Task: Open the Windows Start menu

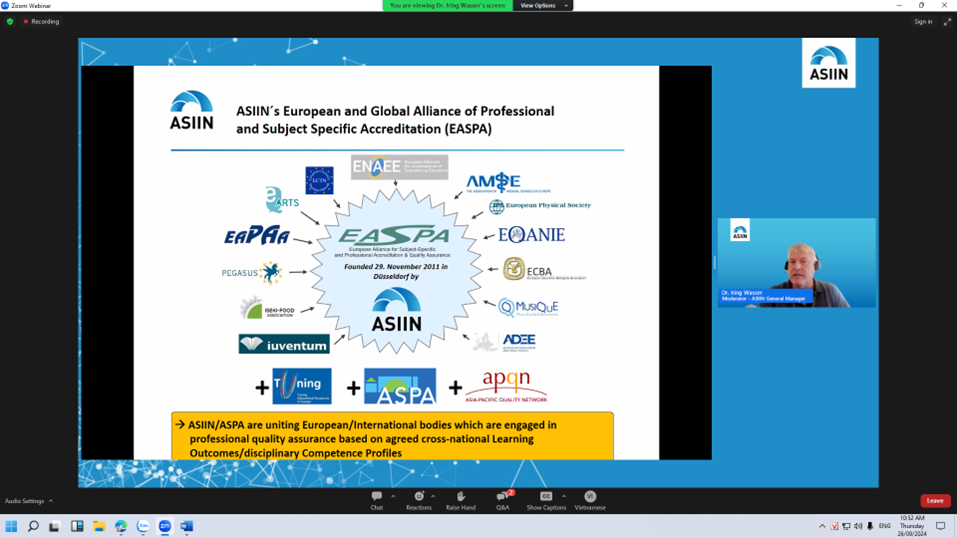Action: click(11, 526)
